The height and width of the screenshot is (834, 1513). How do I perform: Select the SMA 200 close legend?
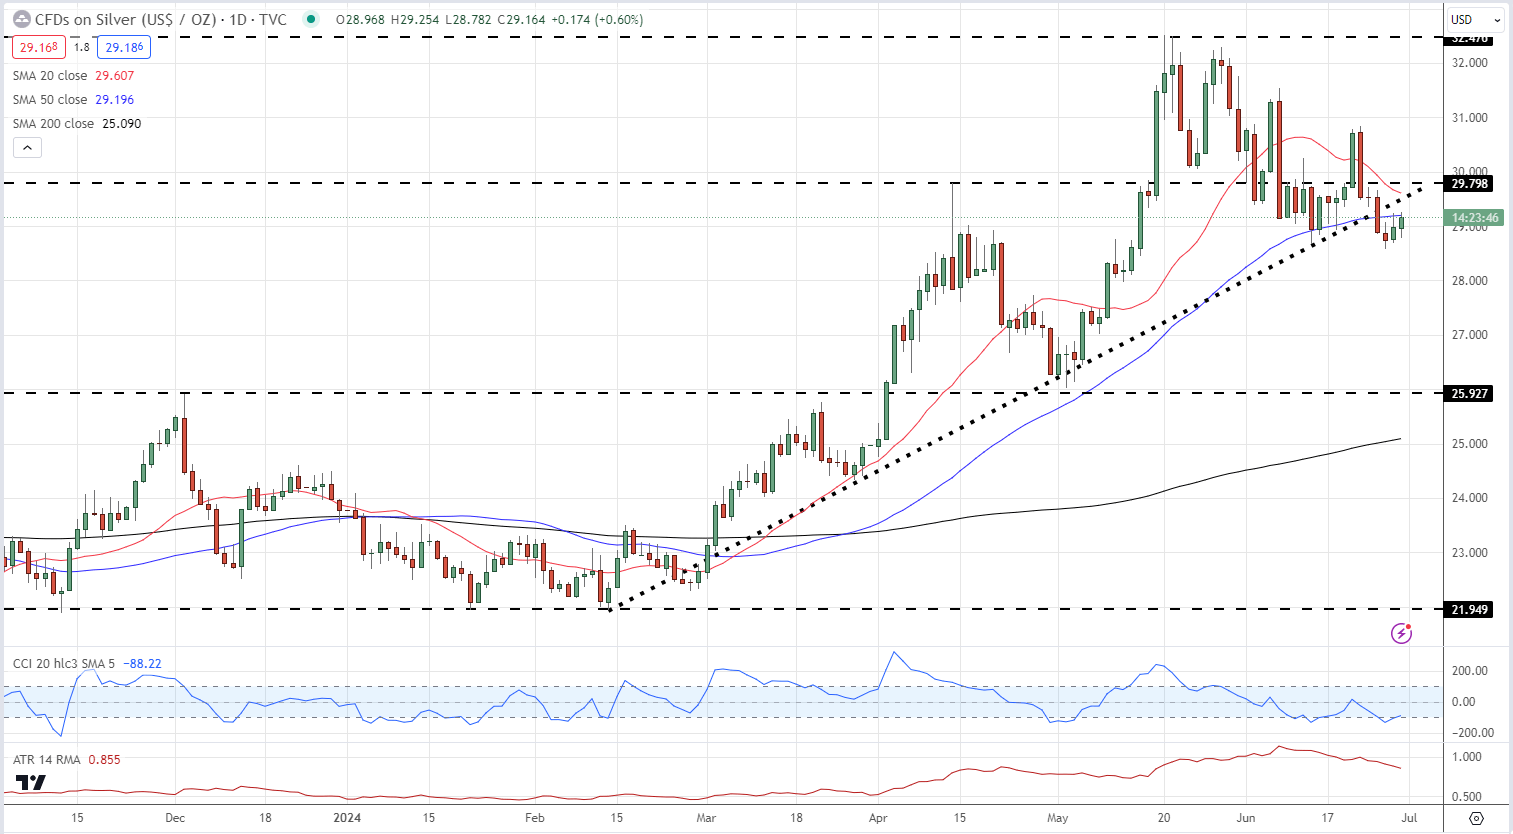(x=54, y=123)
